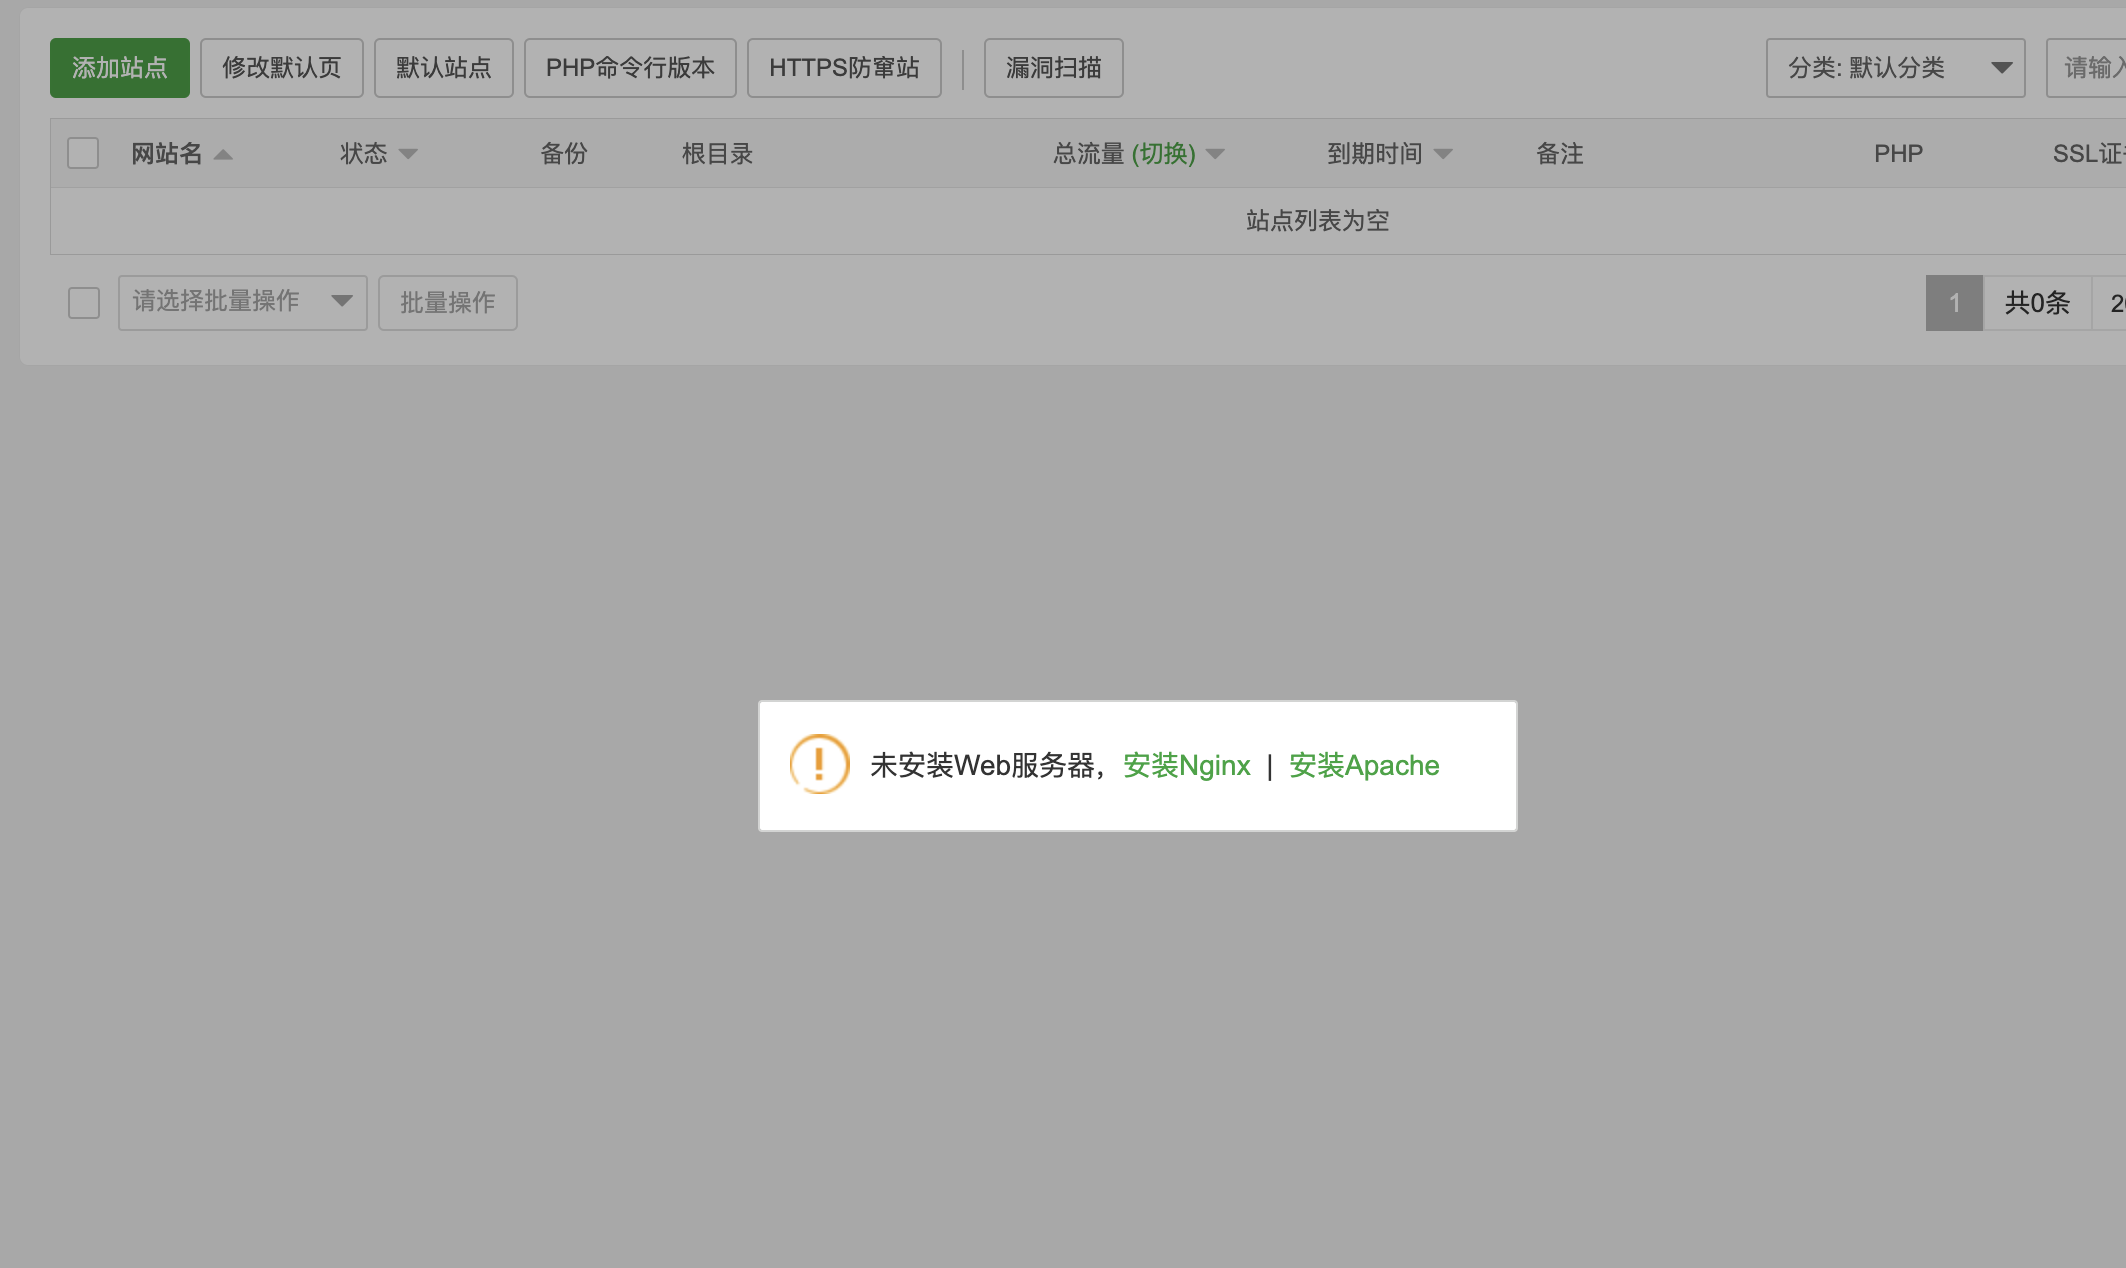Click the 备份 column header
This screenshot has height=1268, width=2126.
(564, 153)
